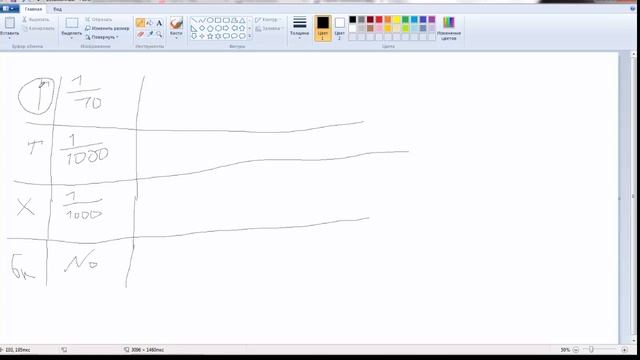Click the Изменить размер resize button
Image resolution: width=640 pixels, height=360 pixels.
tap(107, 28)
